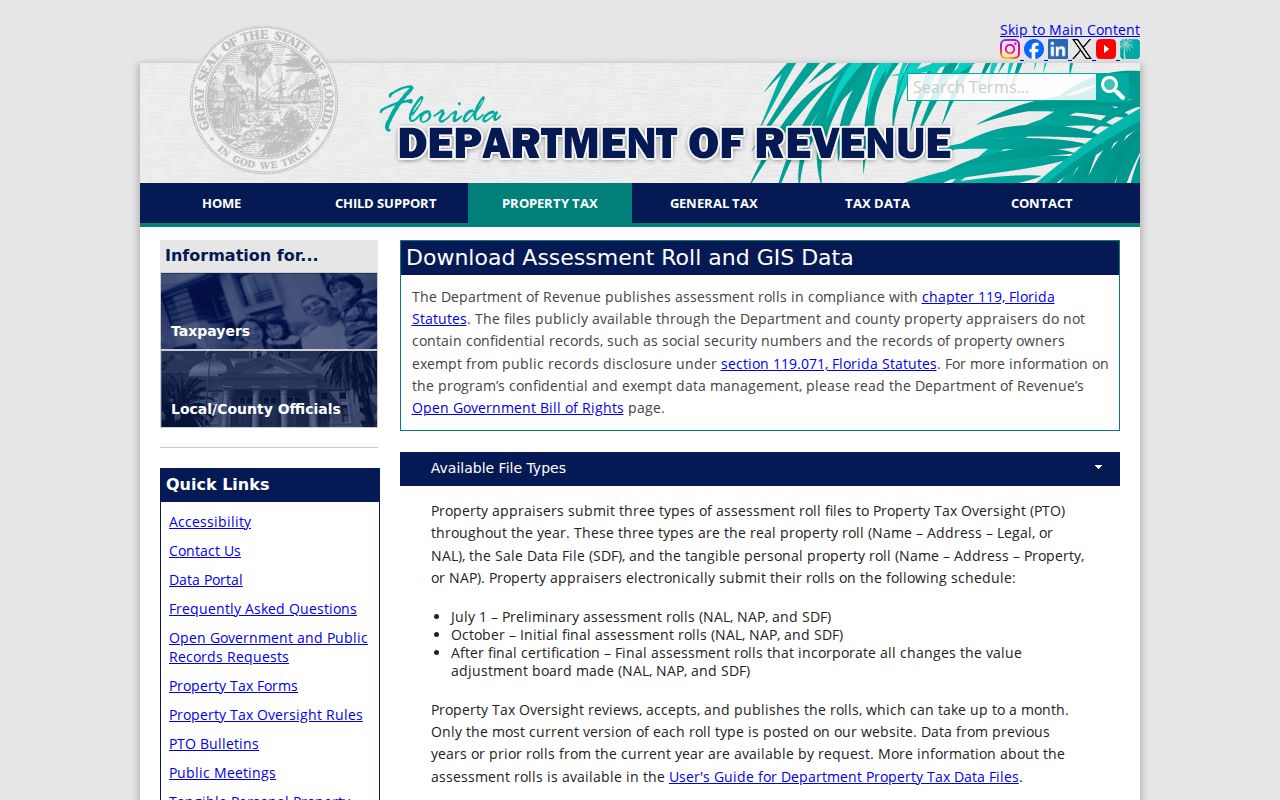Select the PROPERTY TAX navigation tab

pos(550,203)
